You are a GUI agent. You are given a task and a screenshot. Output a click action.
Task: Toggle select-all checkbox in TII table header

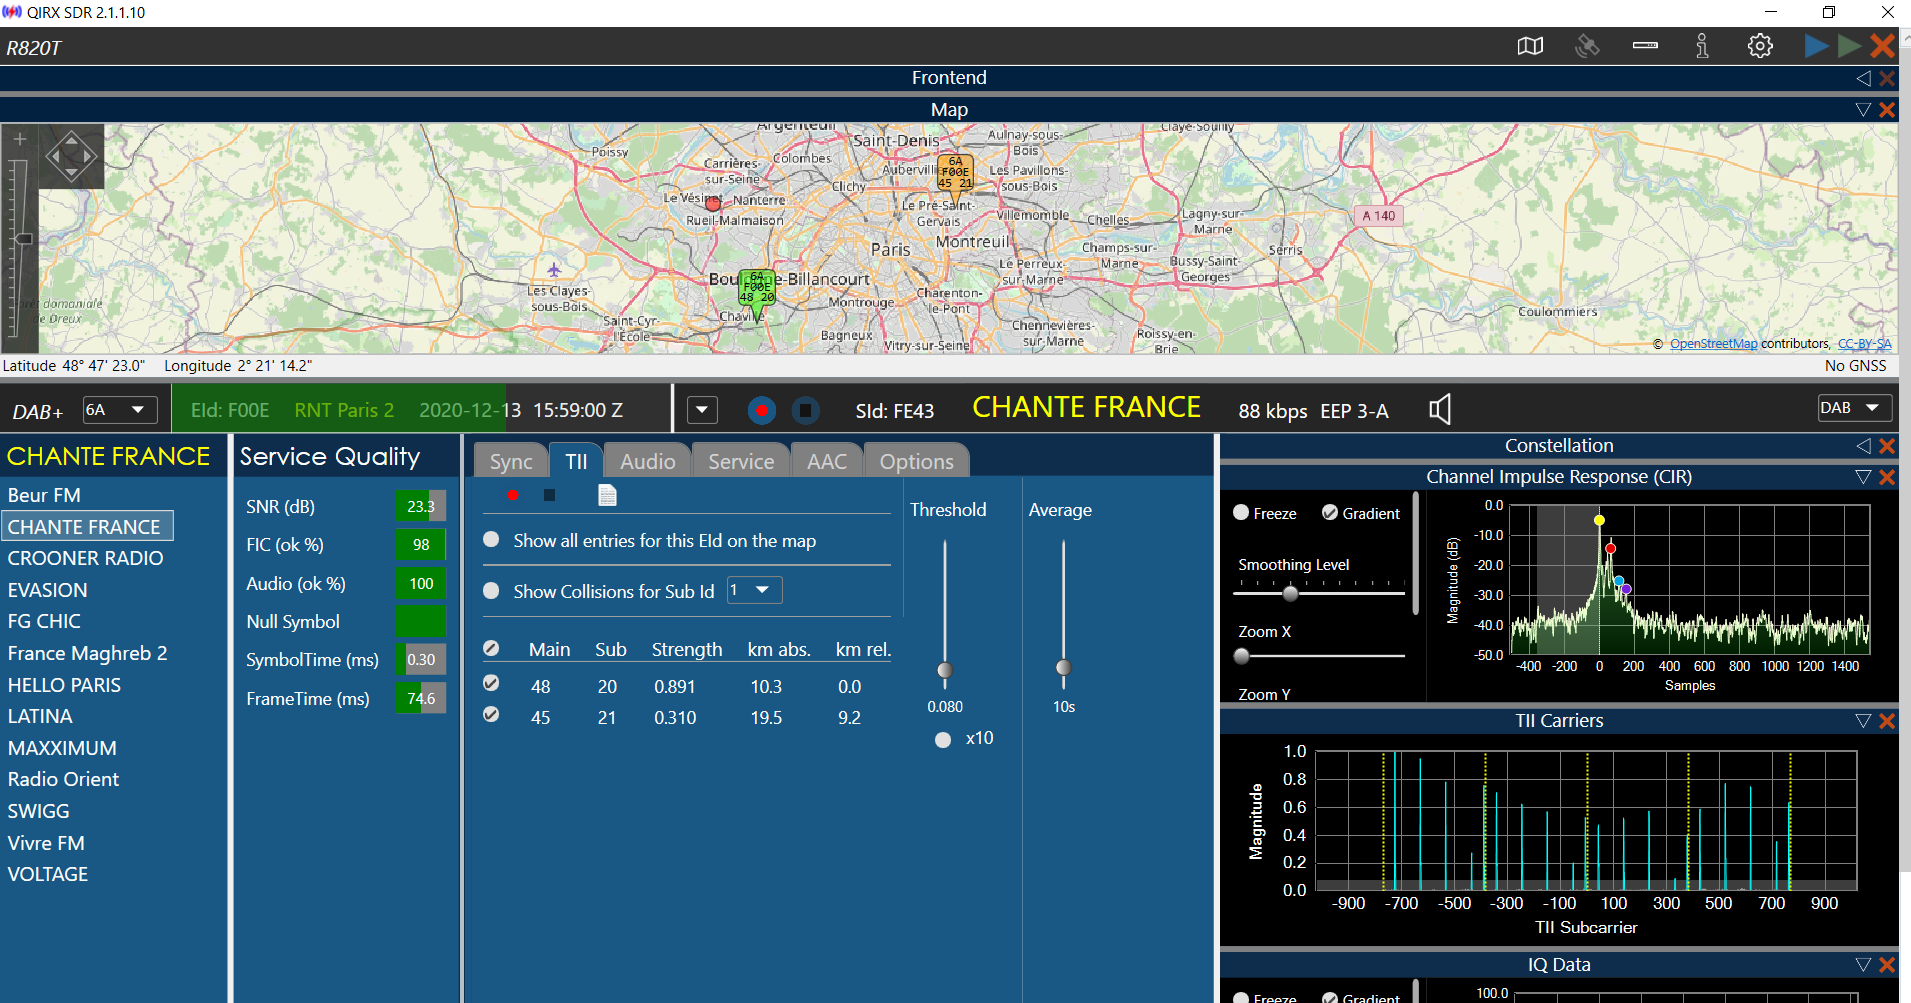tap(491, 649)
